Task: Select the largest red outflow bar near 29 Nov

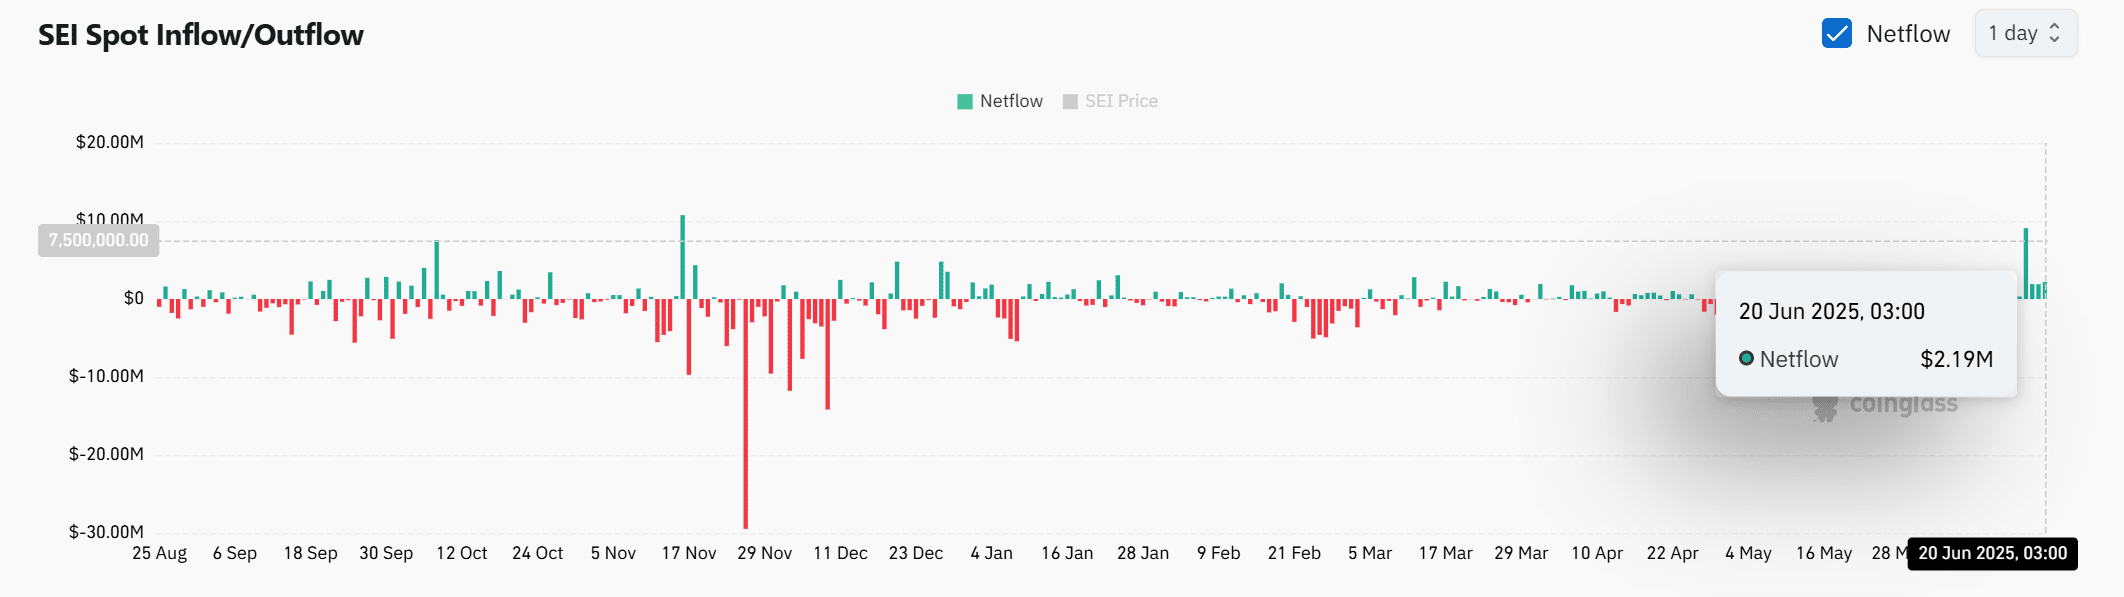Action: [745, 420]
